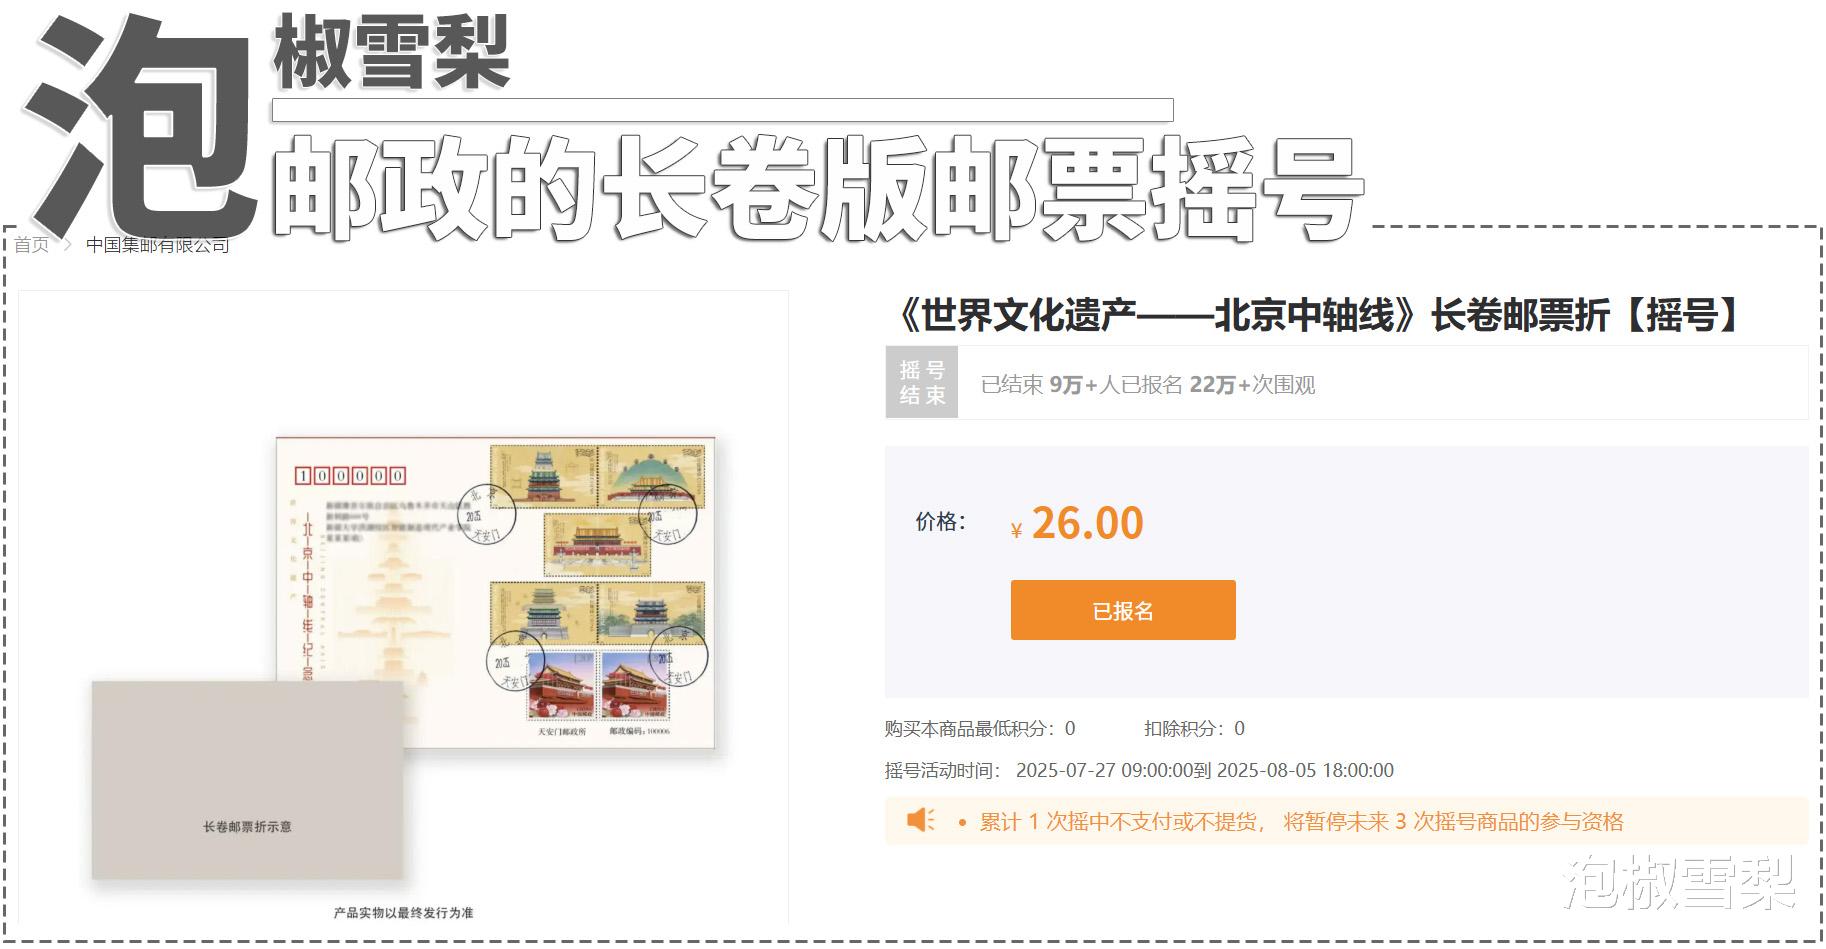
Task: Click the 100000 postcode boxes on envelope
Action: (x=350, y=476)
